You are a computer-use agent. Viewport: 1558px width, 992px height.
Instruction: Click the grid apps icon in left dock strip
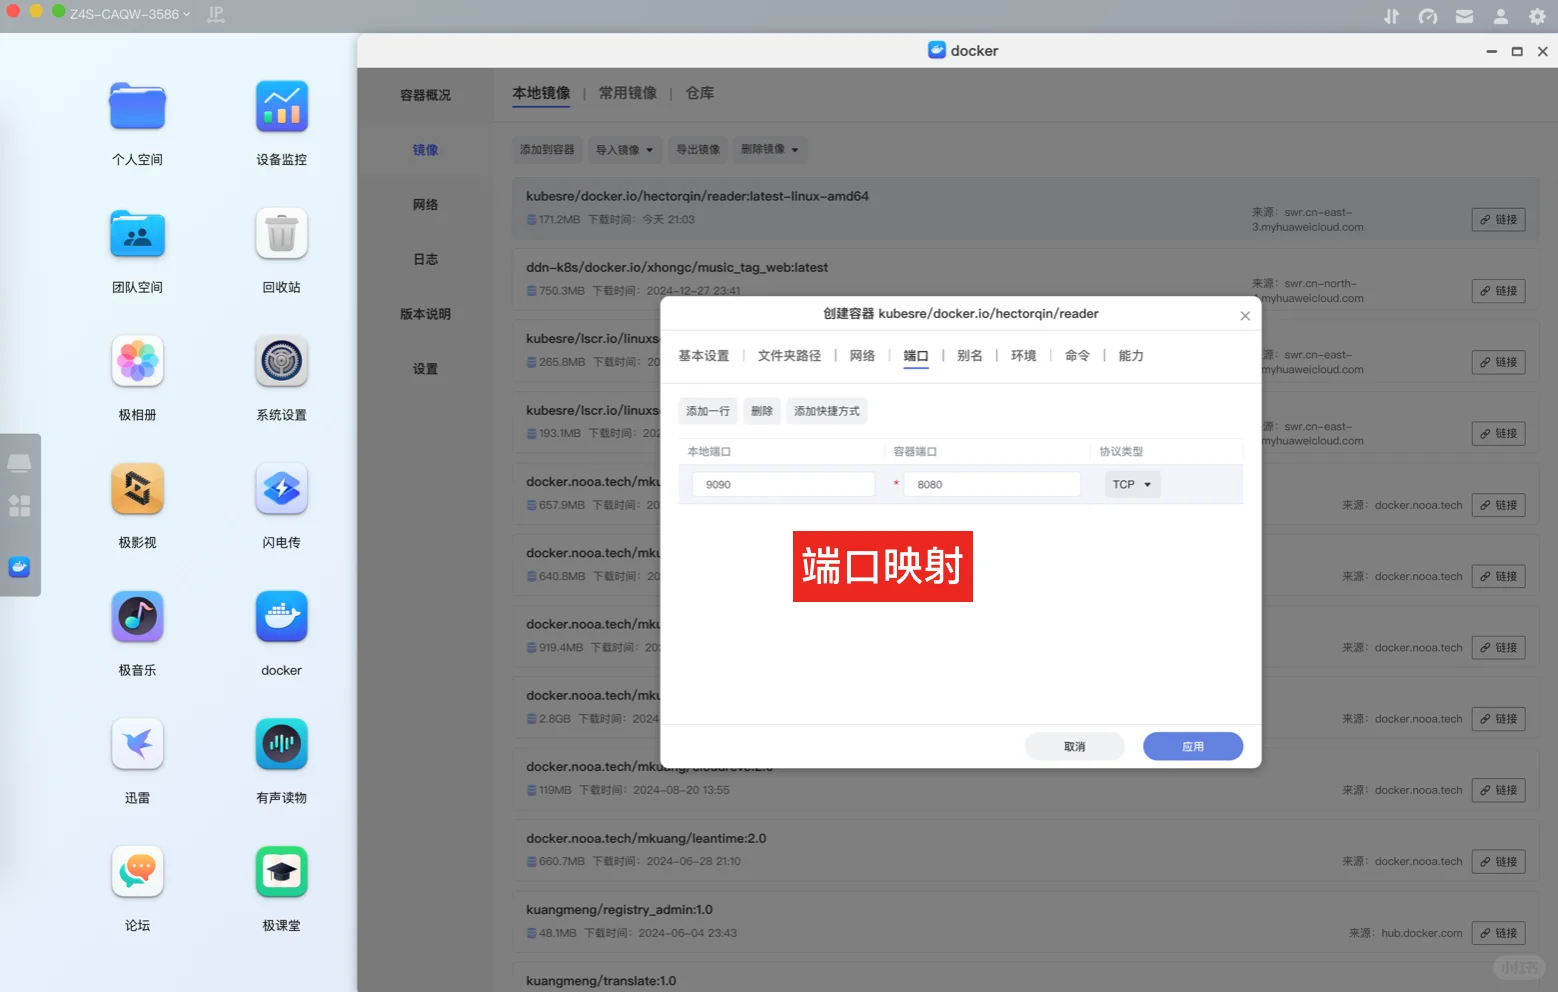pos(19,506)
